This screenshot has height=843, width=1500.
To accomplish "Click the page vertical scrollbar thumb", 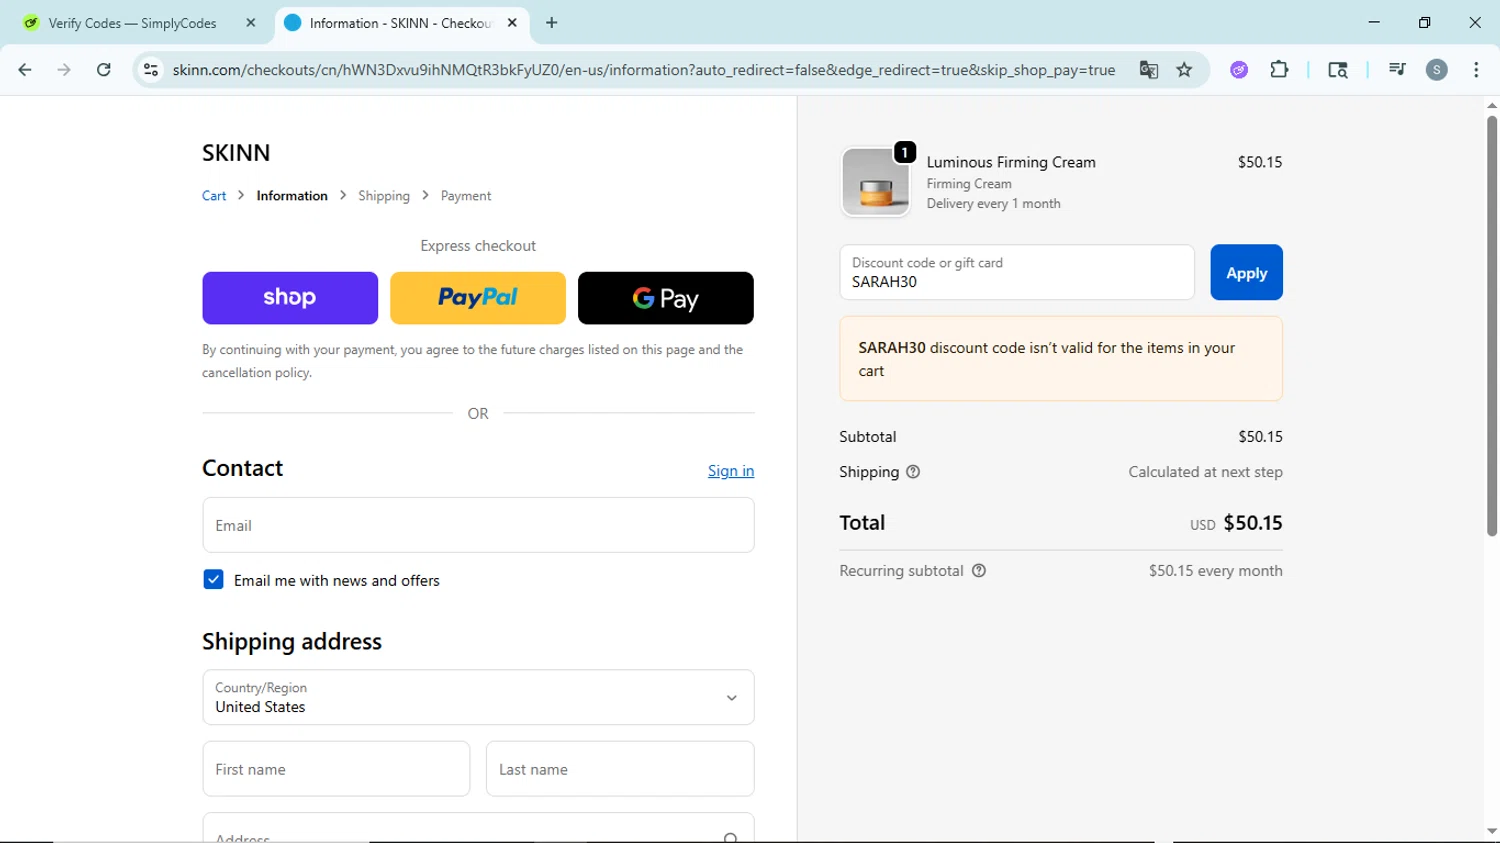I will (x=1491, y=326).
